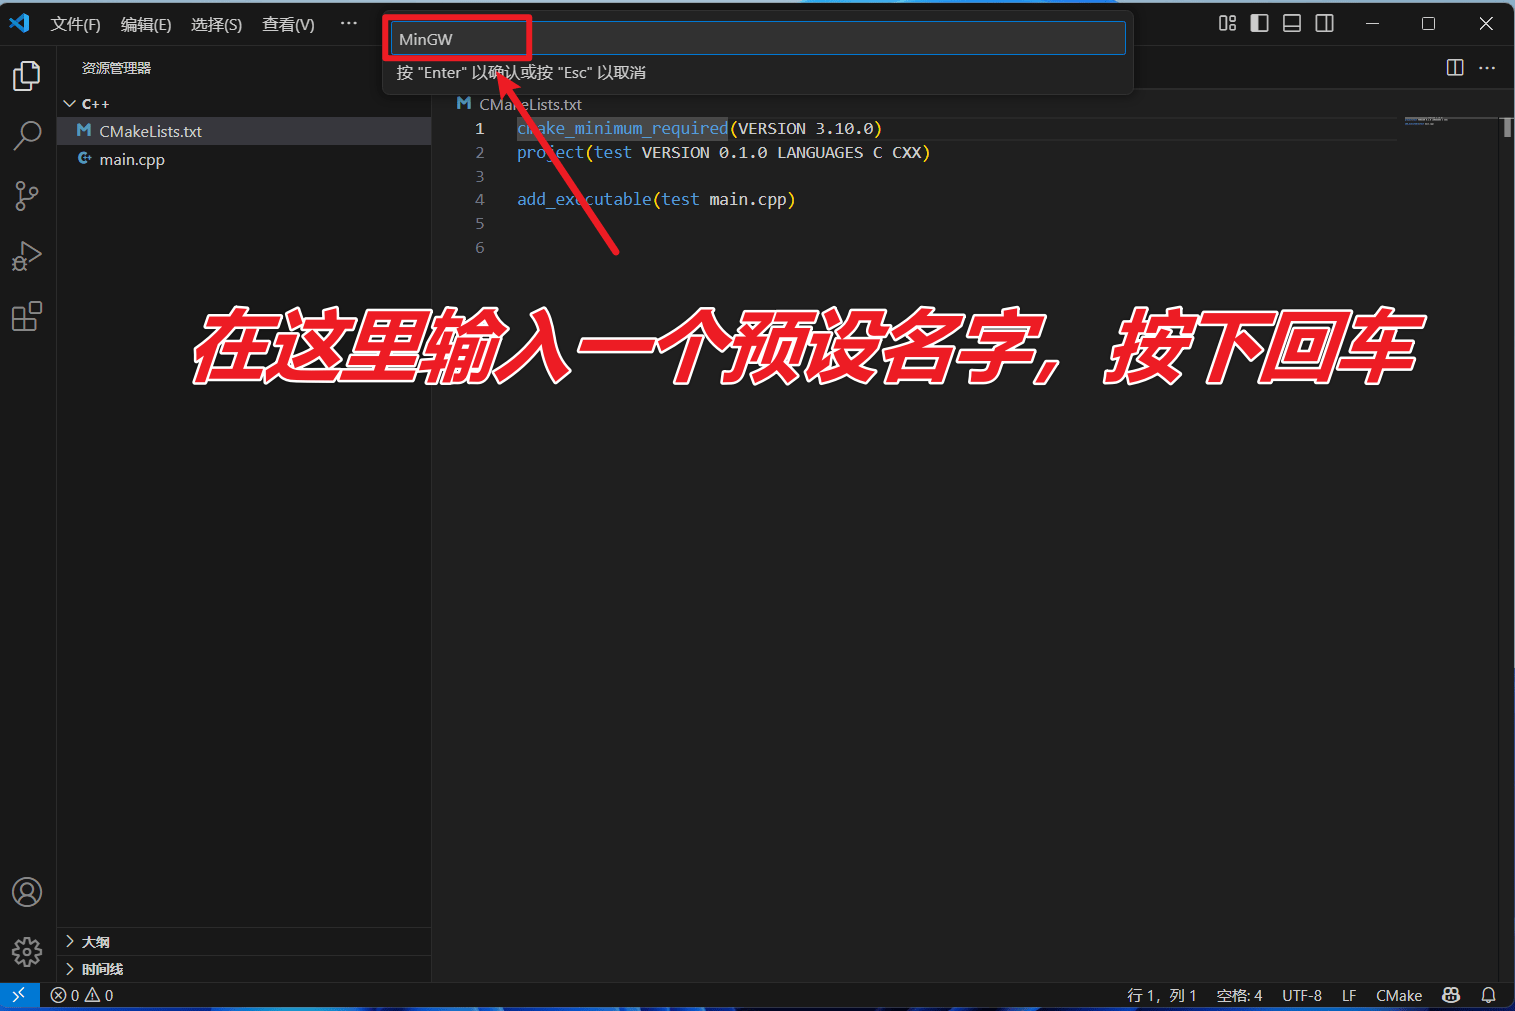Select main.cpp in the file explorer
This screenshot has width=1515, height=1011.
(x=132, y=159)
